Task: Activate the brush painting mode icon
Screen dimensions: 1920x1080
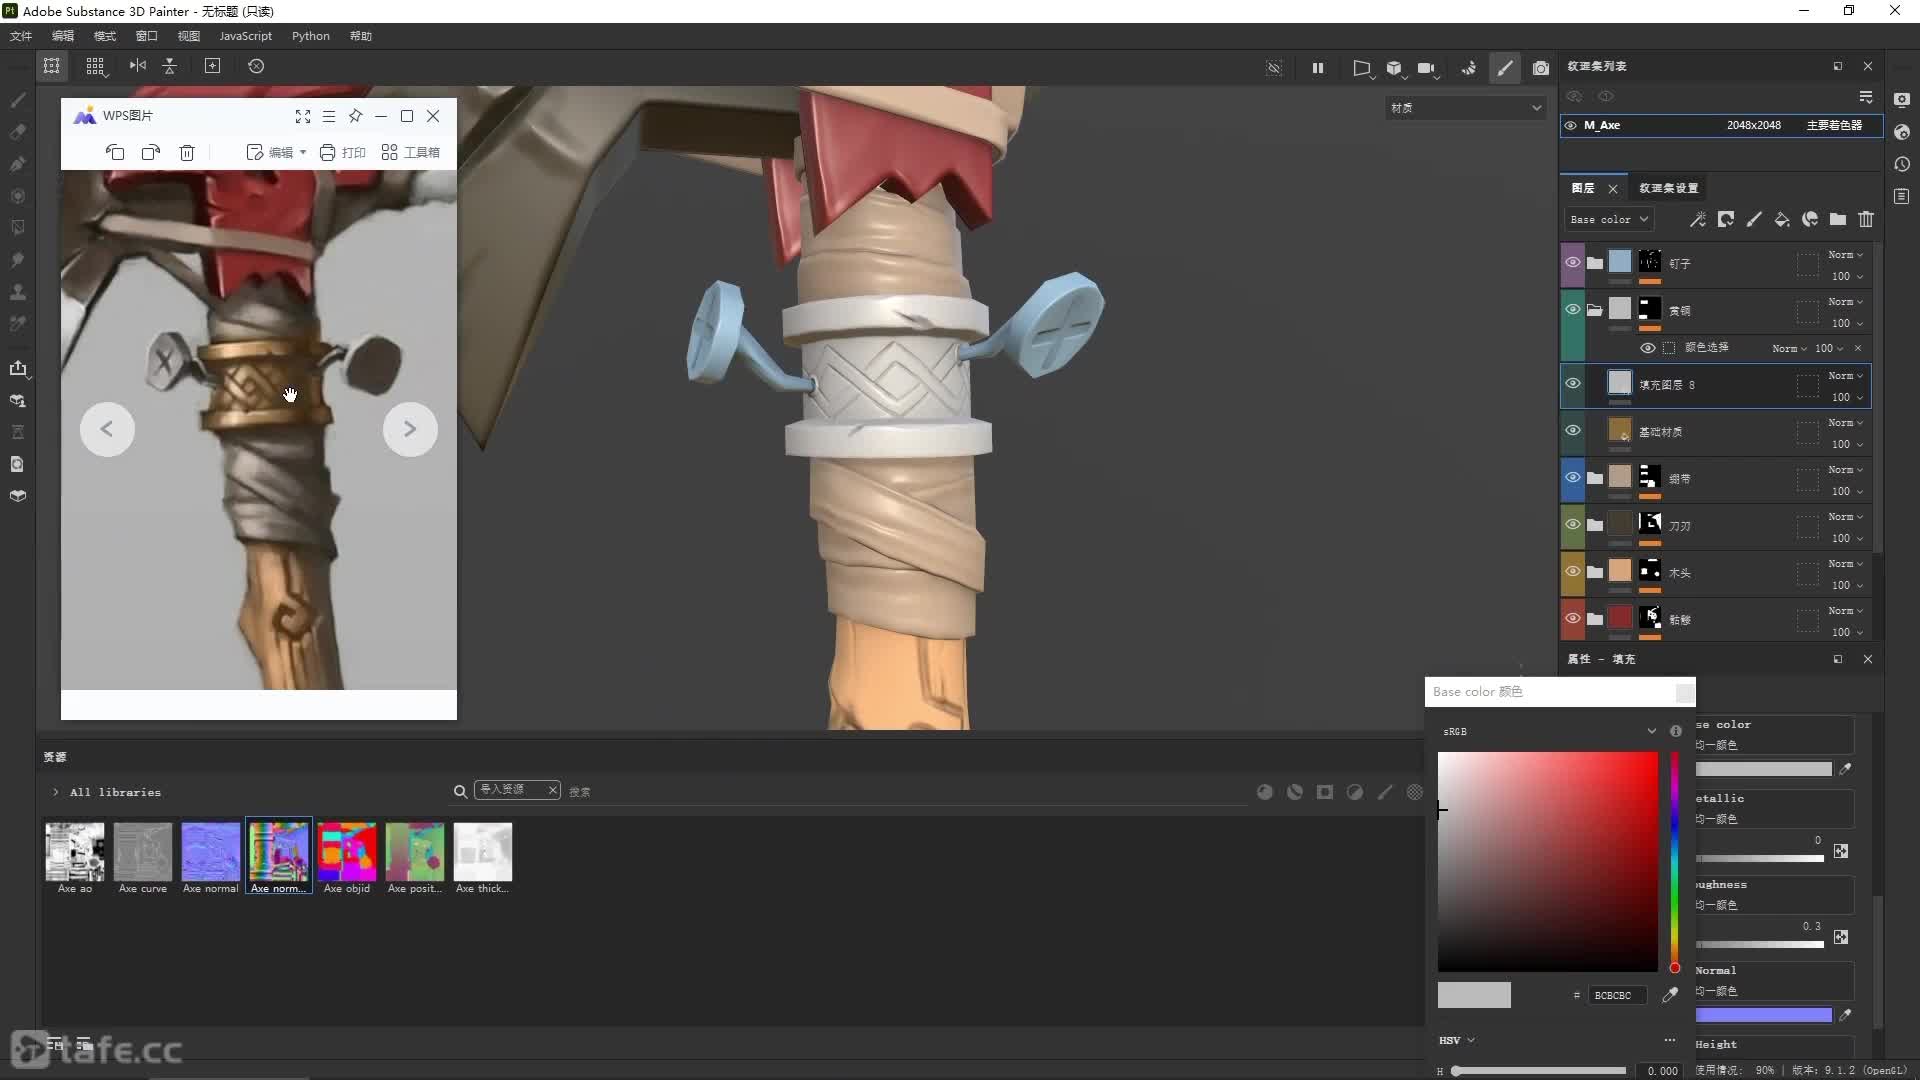Action: [x=1505, y=68]
